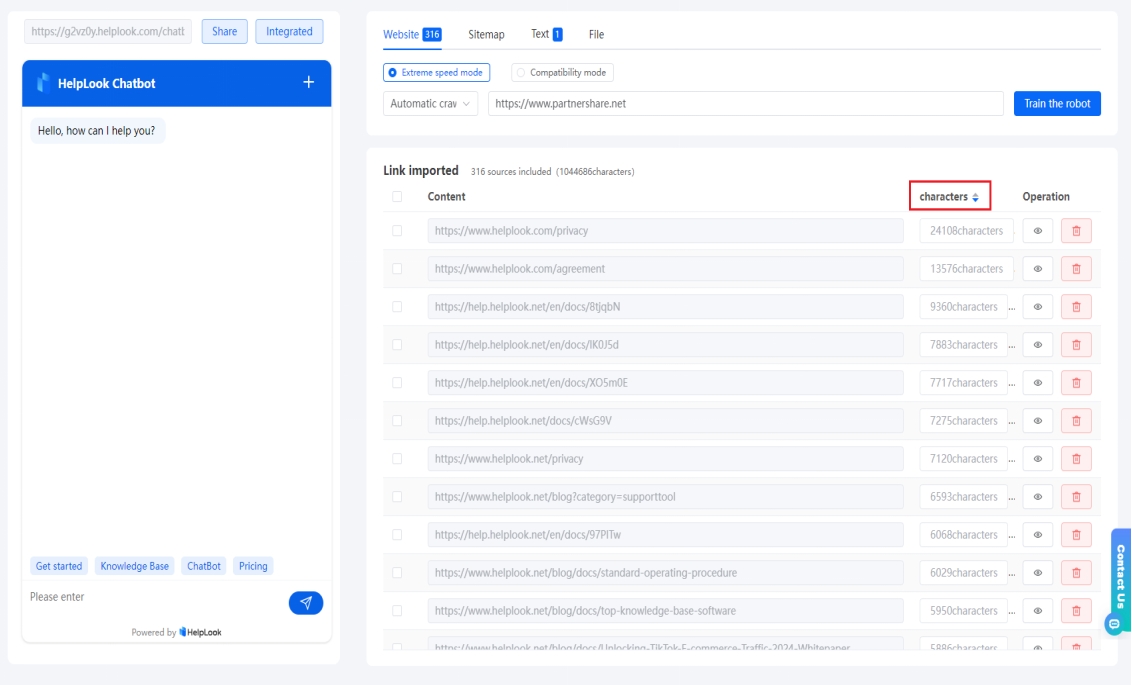This screenshot has width=1132, height=685.
Task: Switch to the Sitemap tab
Action: coord(487,34)
